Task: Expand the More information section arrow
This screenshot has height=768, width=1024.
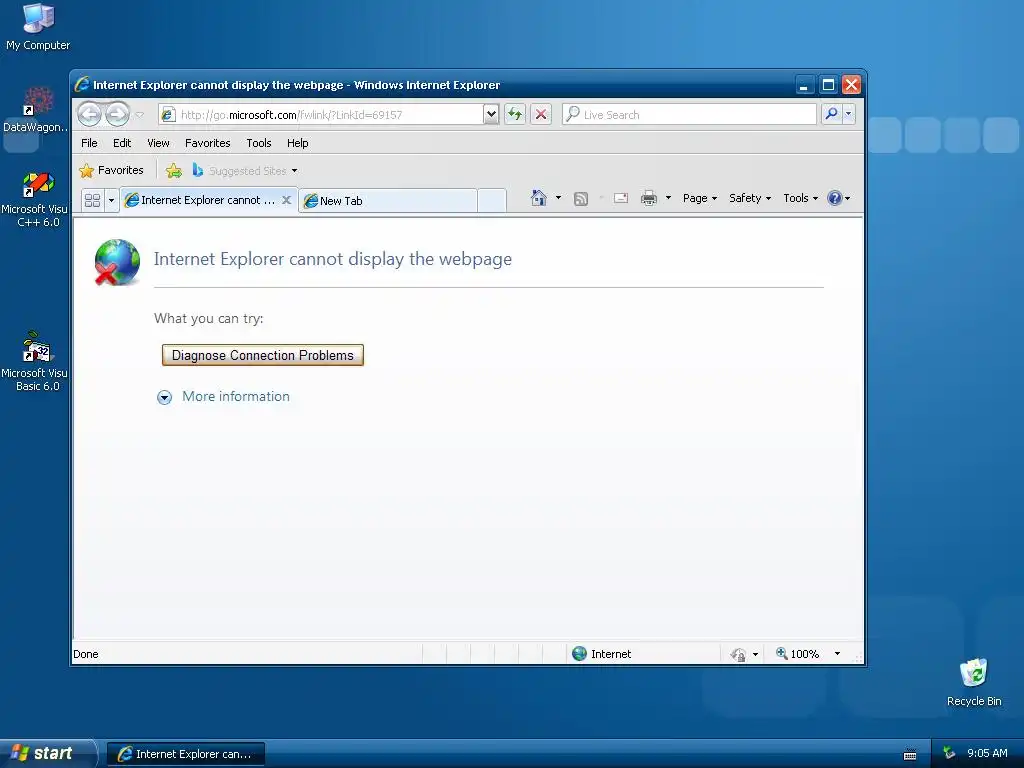Action: tap(165, 397)
